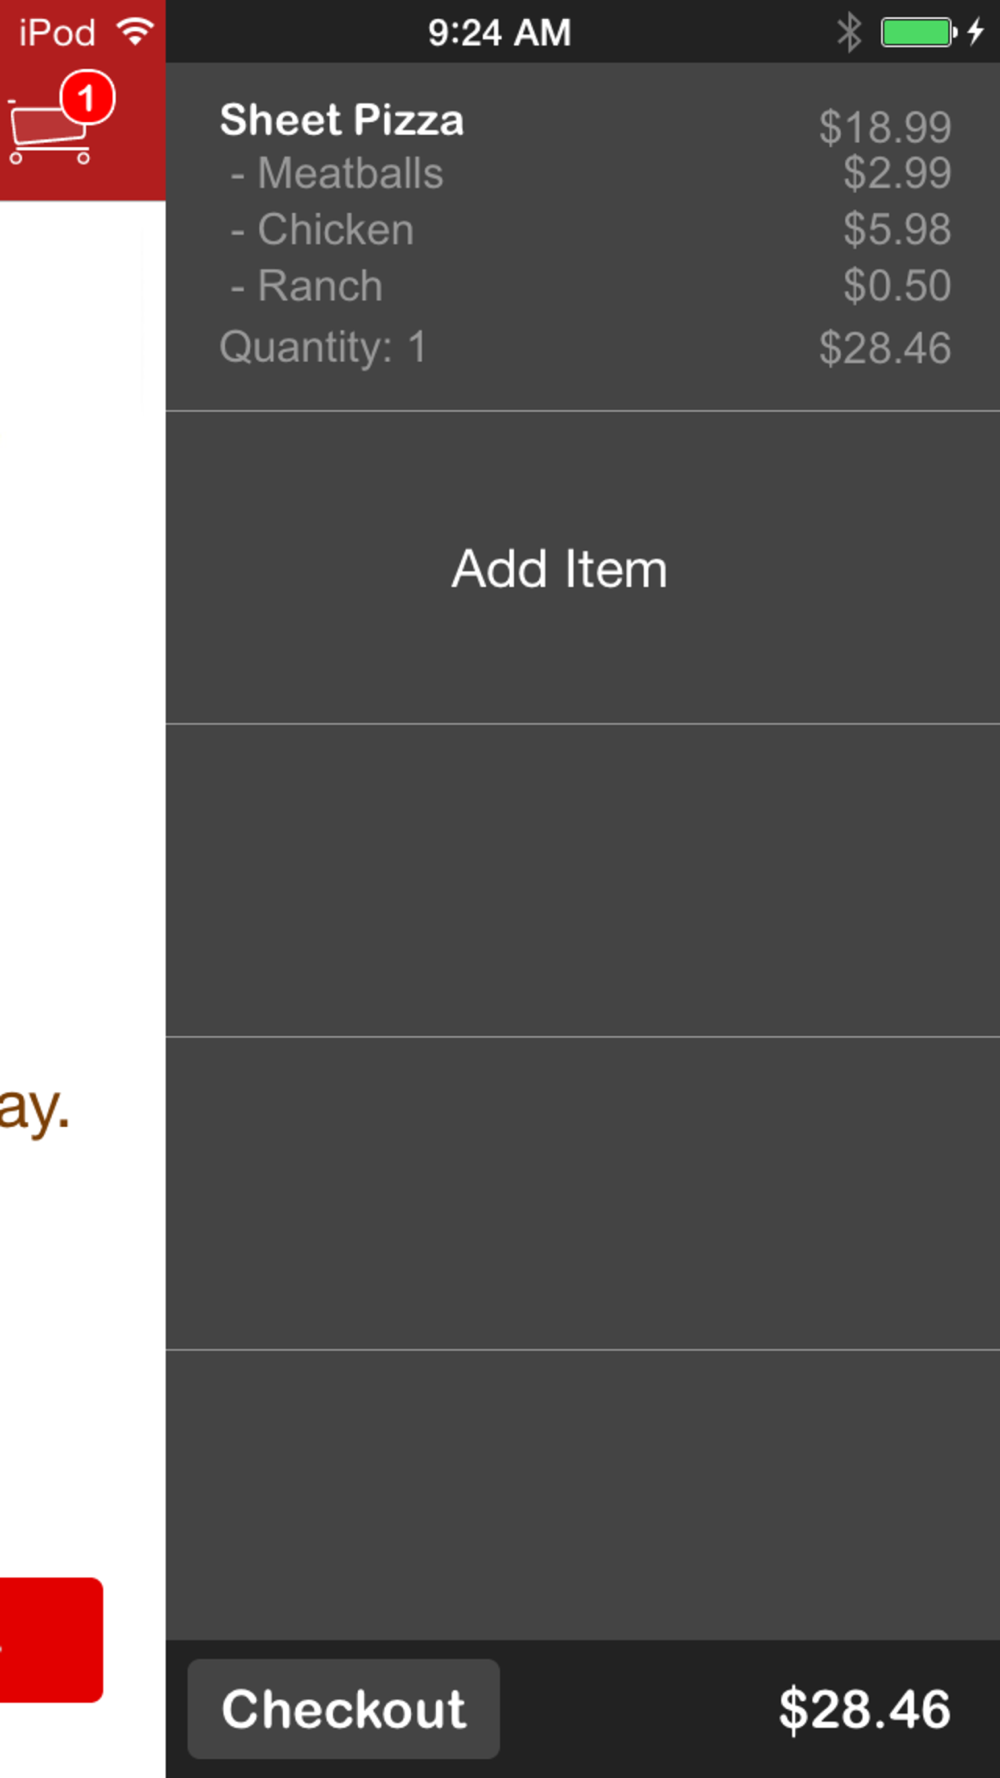Tap the $18.99 Sheet Pizza price

[884, 127]
